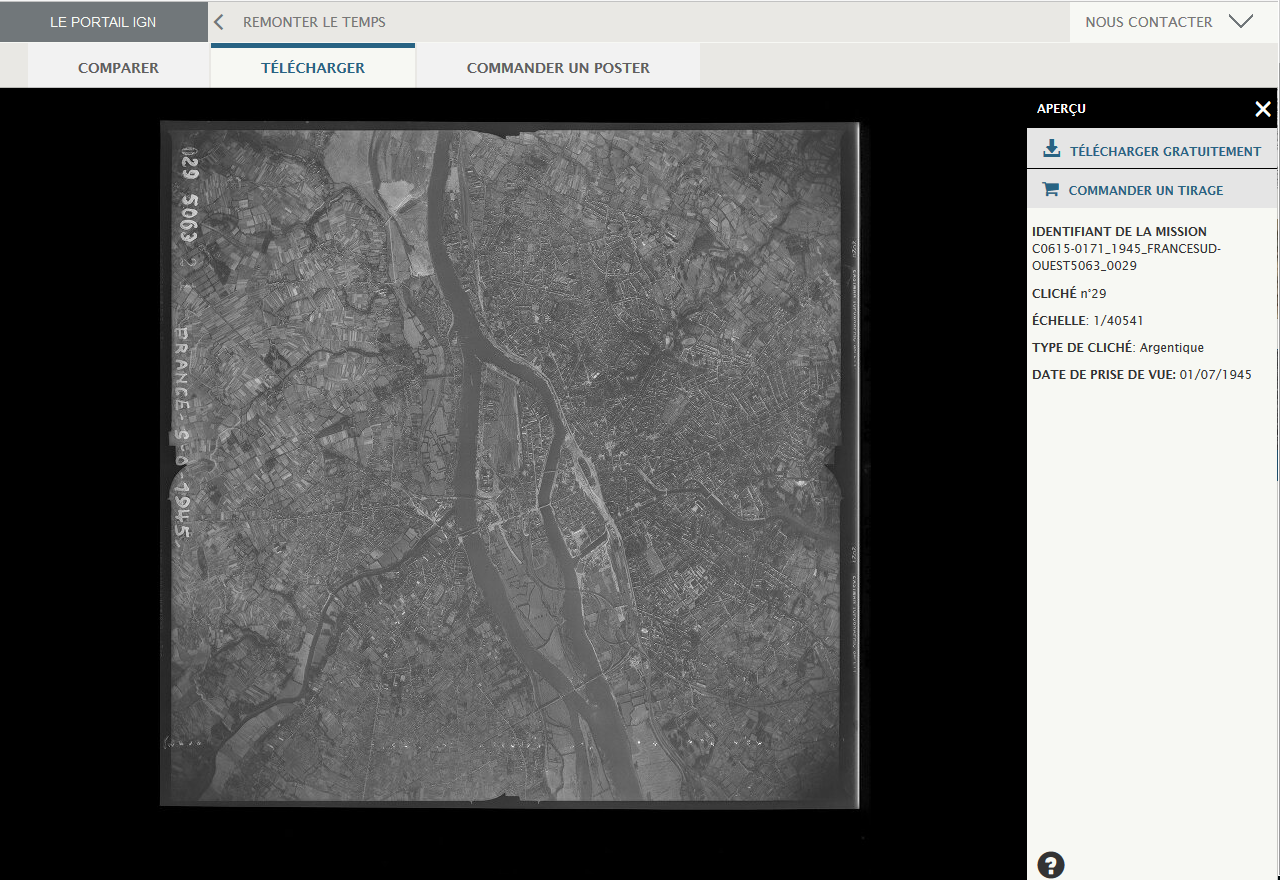Click the download arrow icon
The image size is (1280, 880).
point(1051,150)
